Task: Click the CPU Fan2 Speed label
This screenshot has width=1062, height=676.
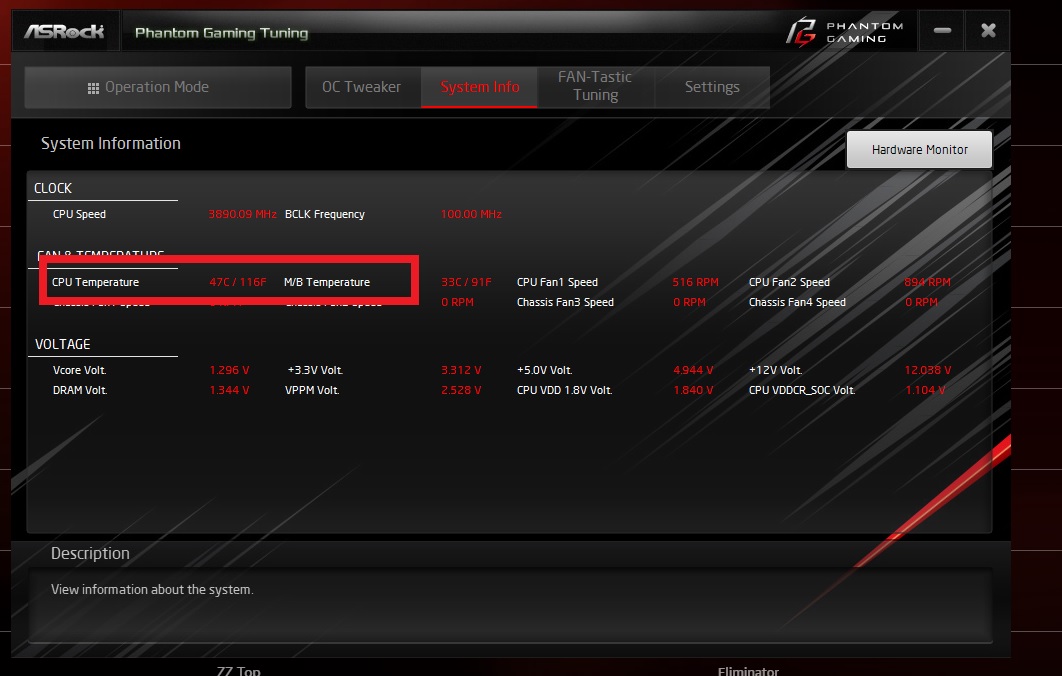Action: pos(789,282)
